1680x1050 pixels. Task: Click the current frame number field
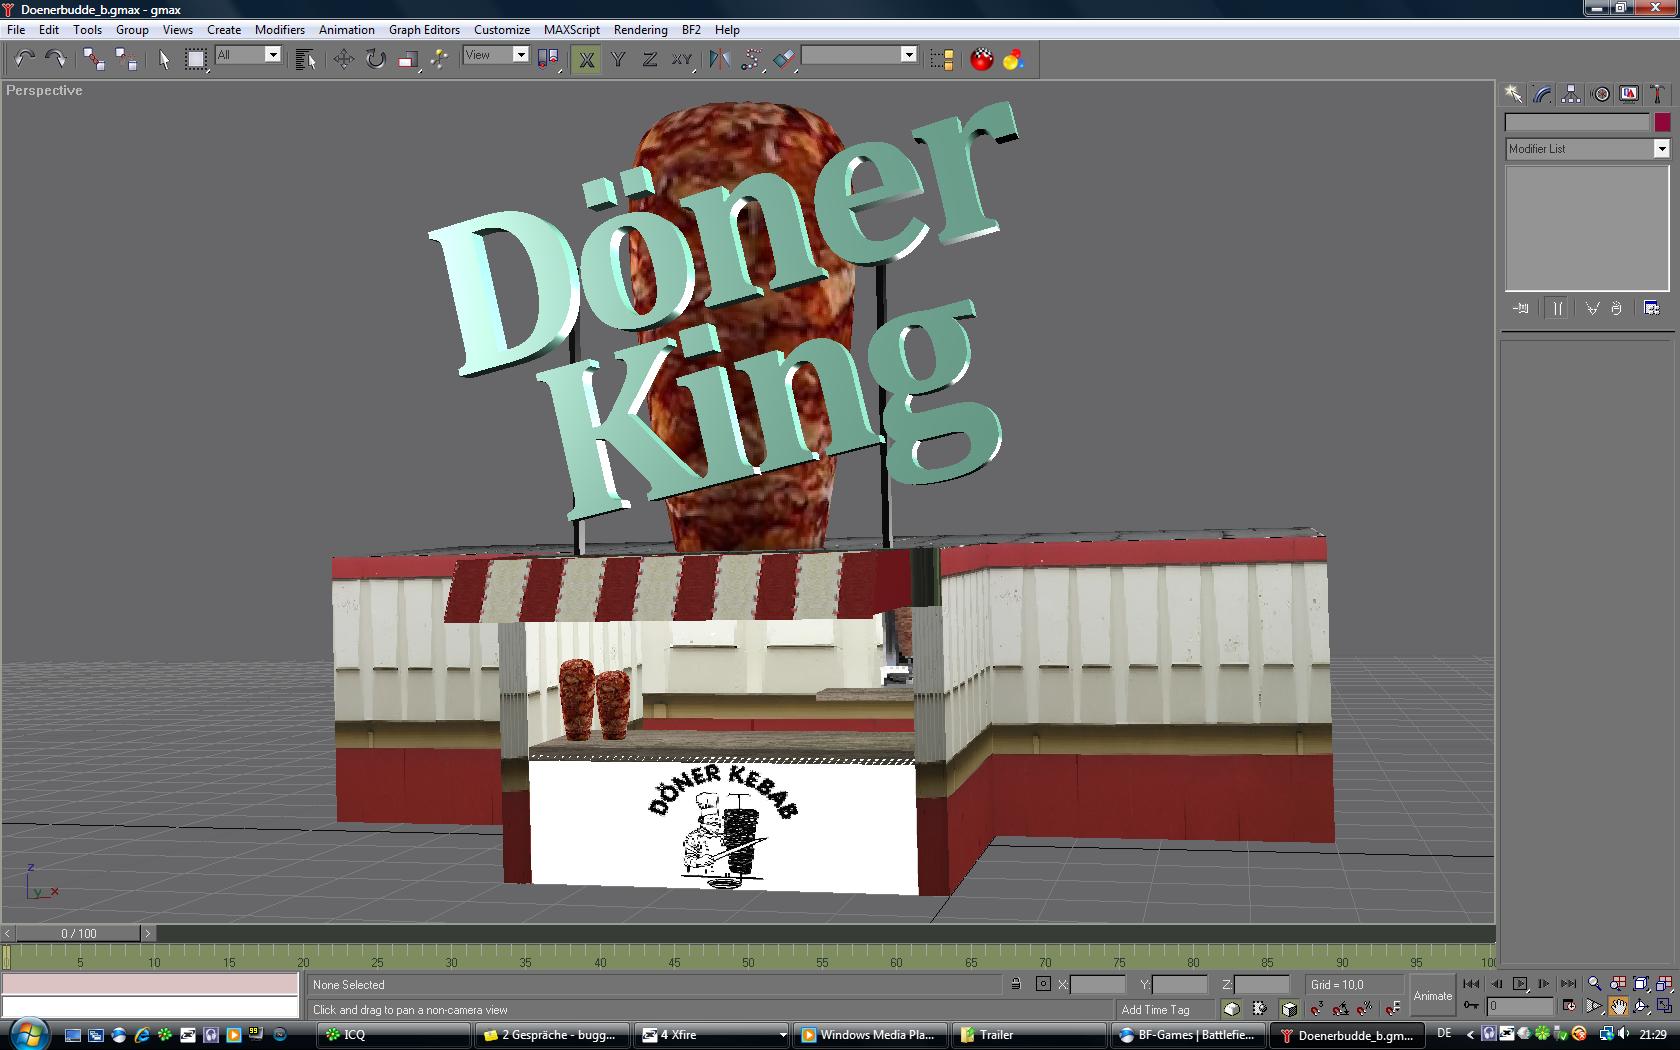[1519, 1006]
